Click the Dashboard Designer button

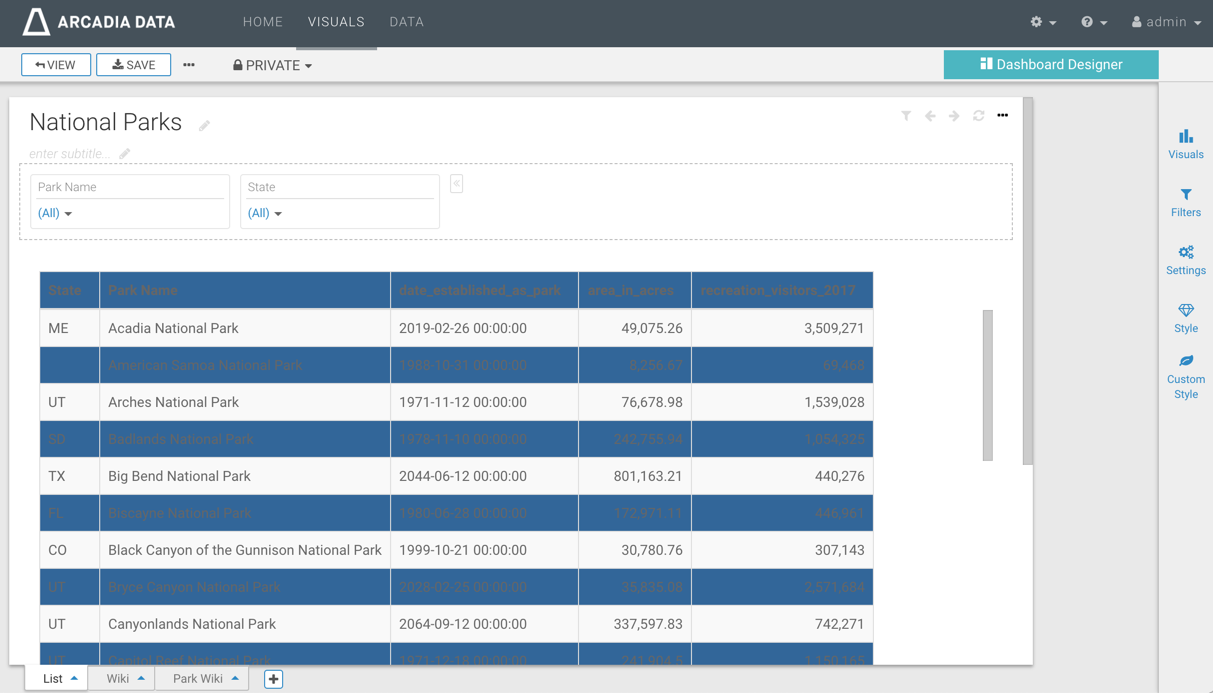(x=1051, y=64)
